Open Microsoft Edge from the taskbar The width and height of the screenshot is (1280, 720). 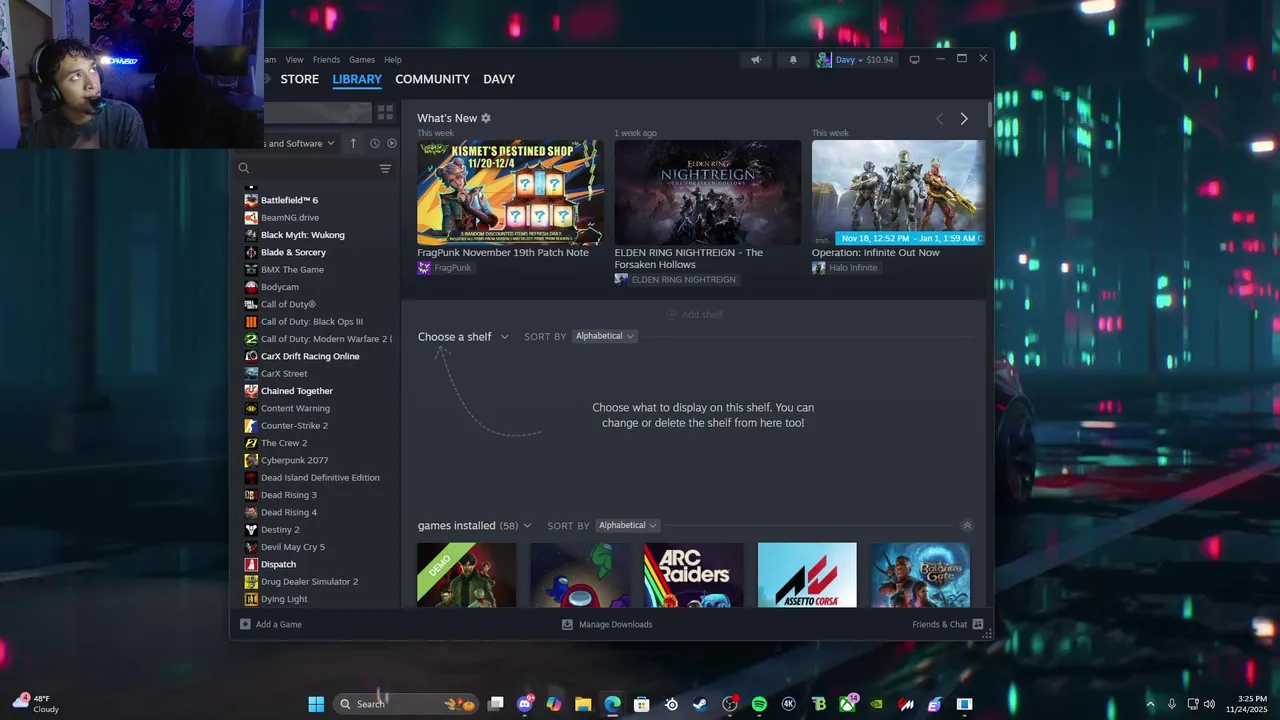[612, 704]
